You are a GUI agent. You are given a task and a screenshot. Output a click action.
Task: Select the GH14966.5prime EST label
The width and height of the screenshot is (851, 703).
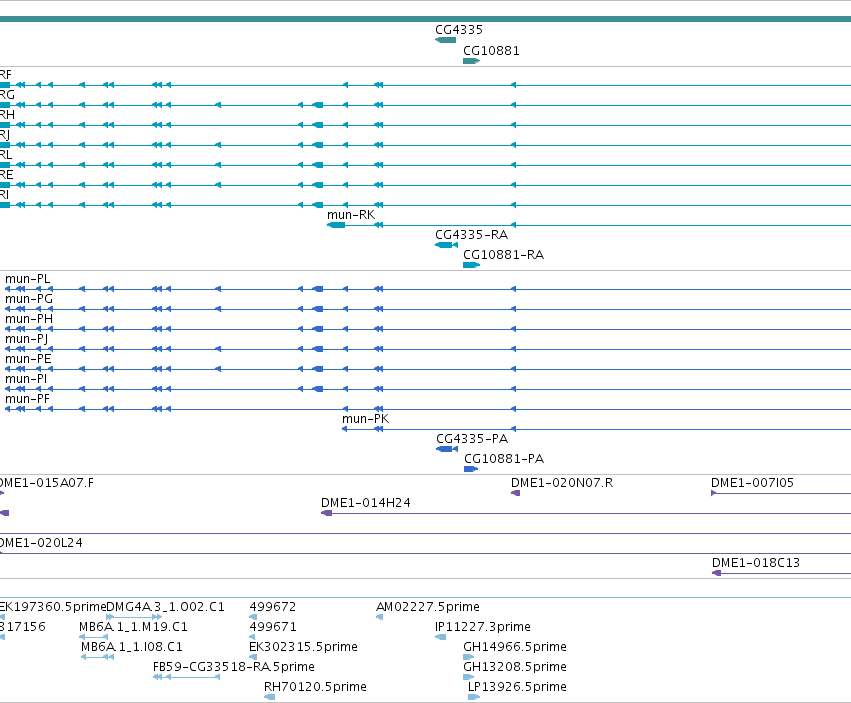pos(515,647)
